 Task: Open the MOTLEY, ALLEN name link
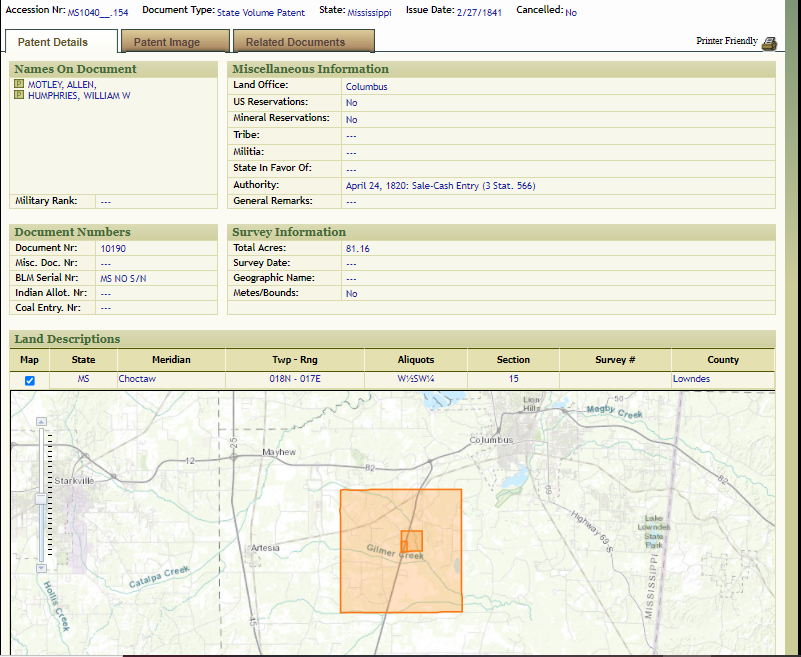(61, 85)
